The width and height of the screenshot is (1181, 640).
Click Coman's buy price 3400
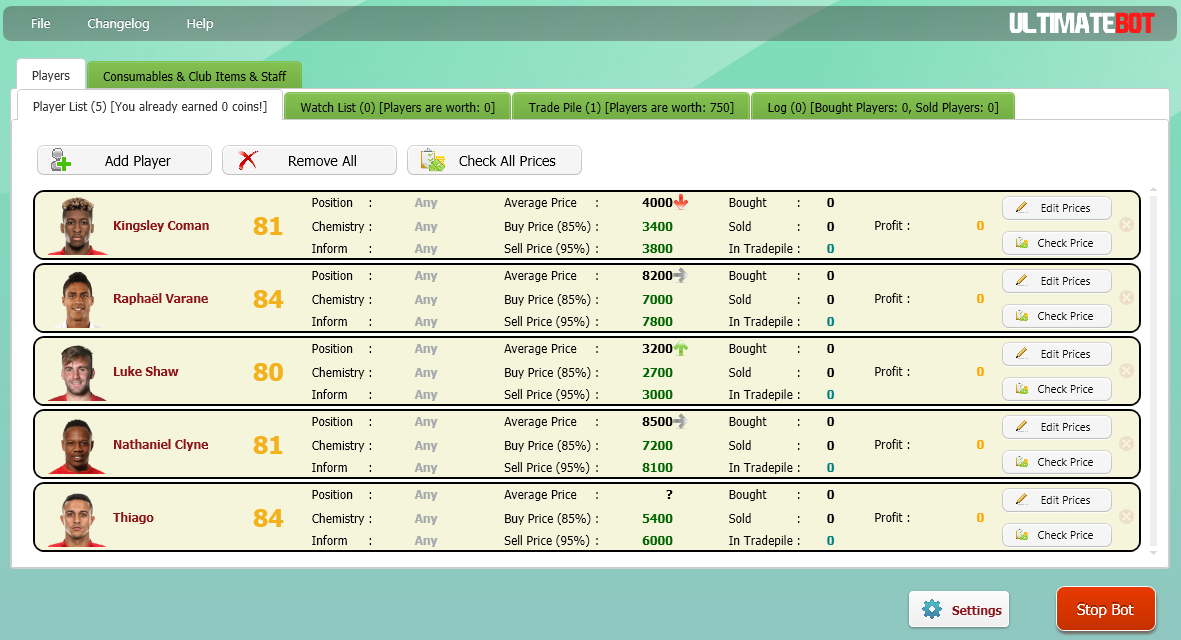coord(658,226)
